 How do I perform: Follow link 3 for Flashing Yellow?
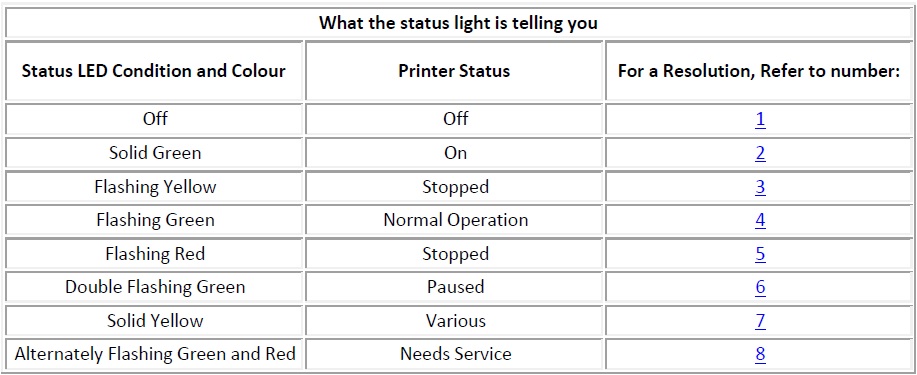pyautogui.click(x=760, y=187)
